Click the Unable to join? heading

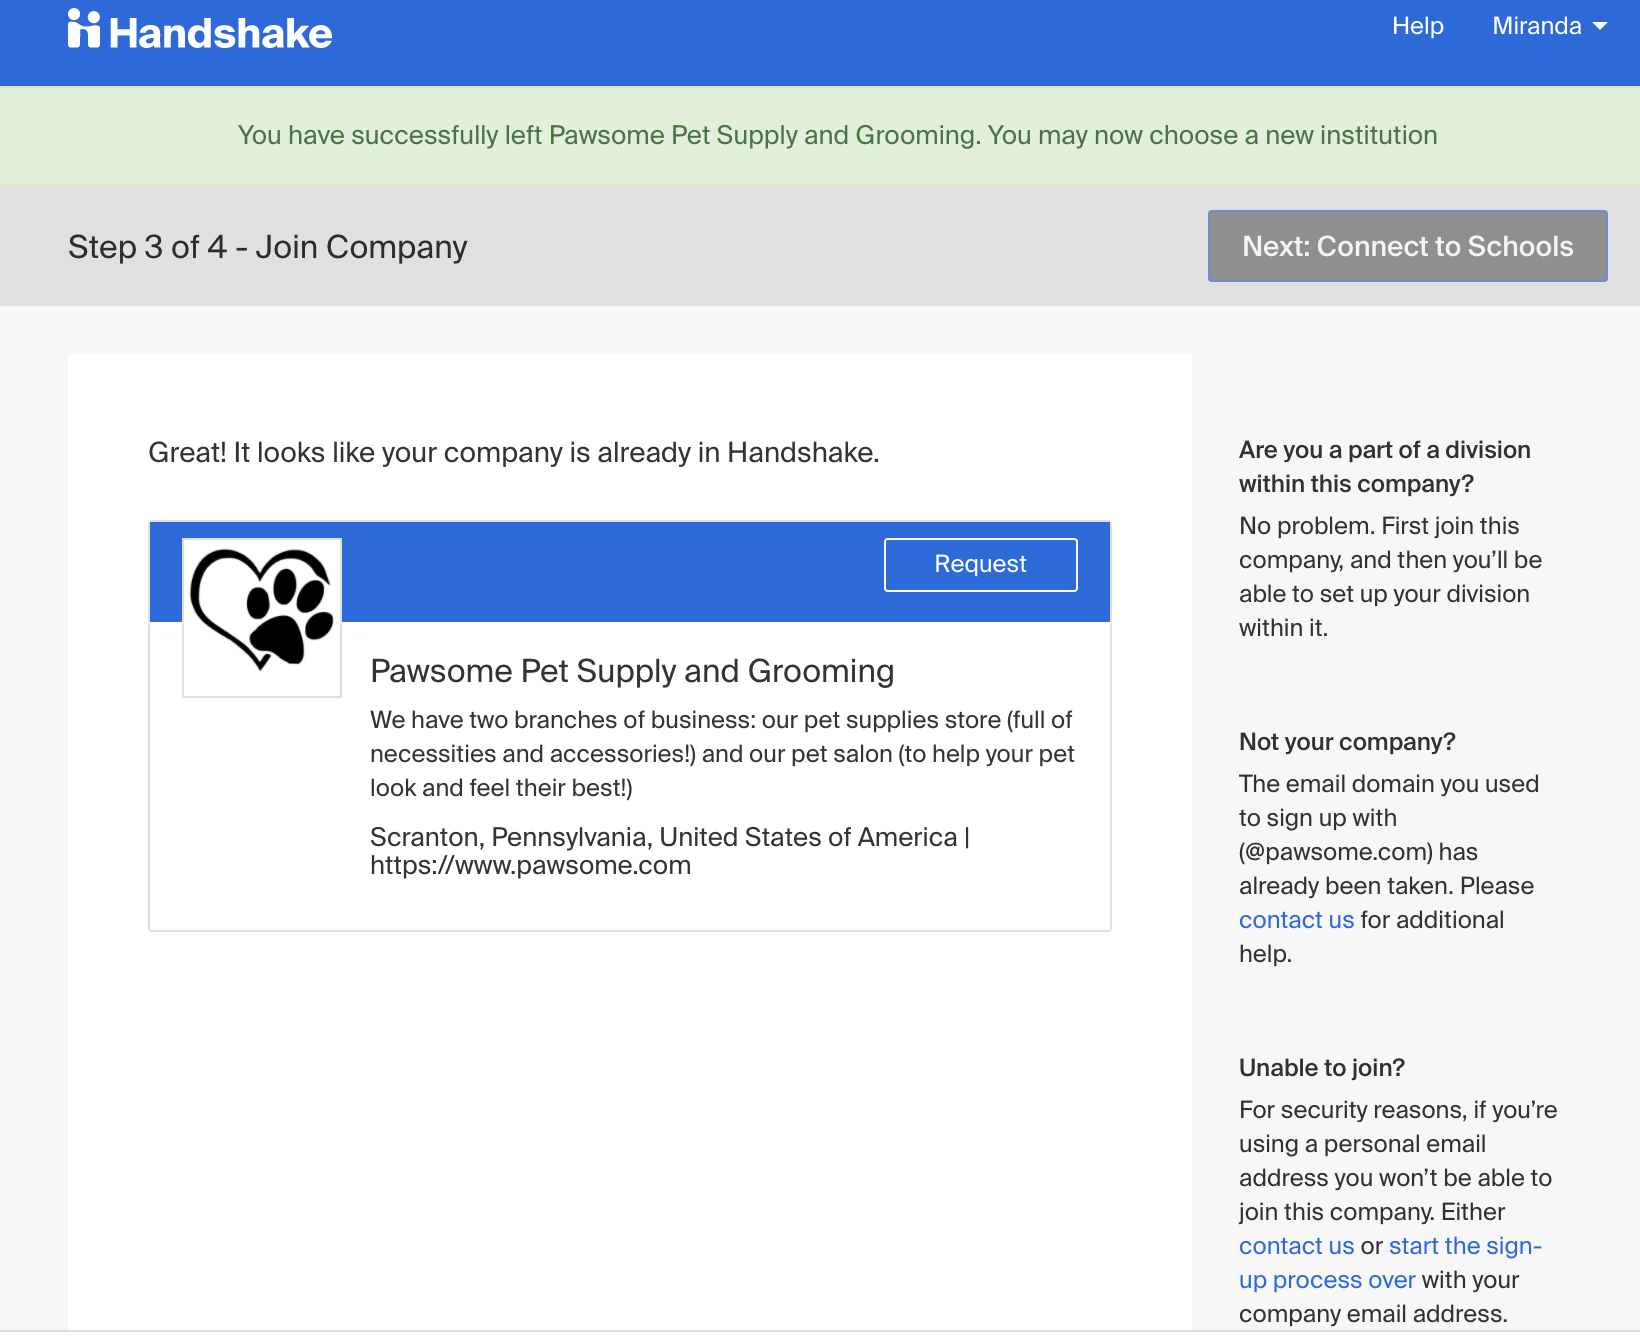tap(1322, 1068)
